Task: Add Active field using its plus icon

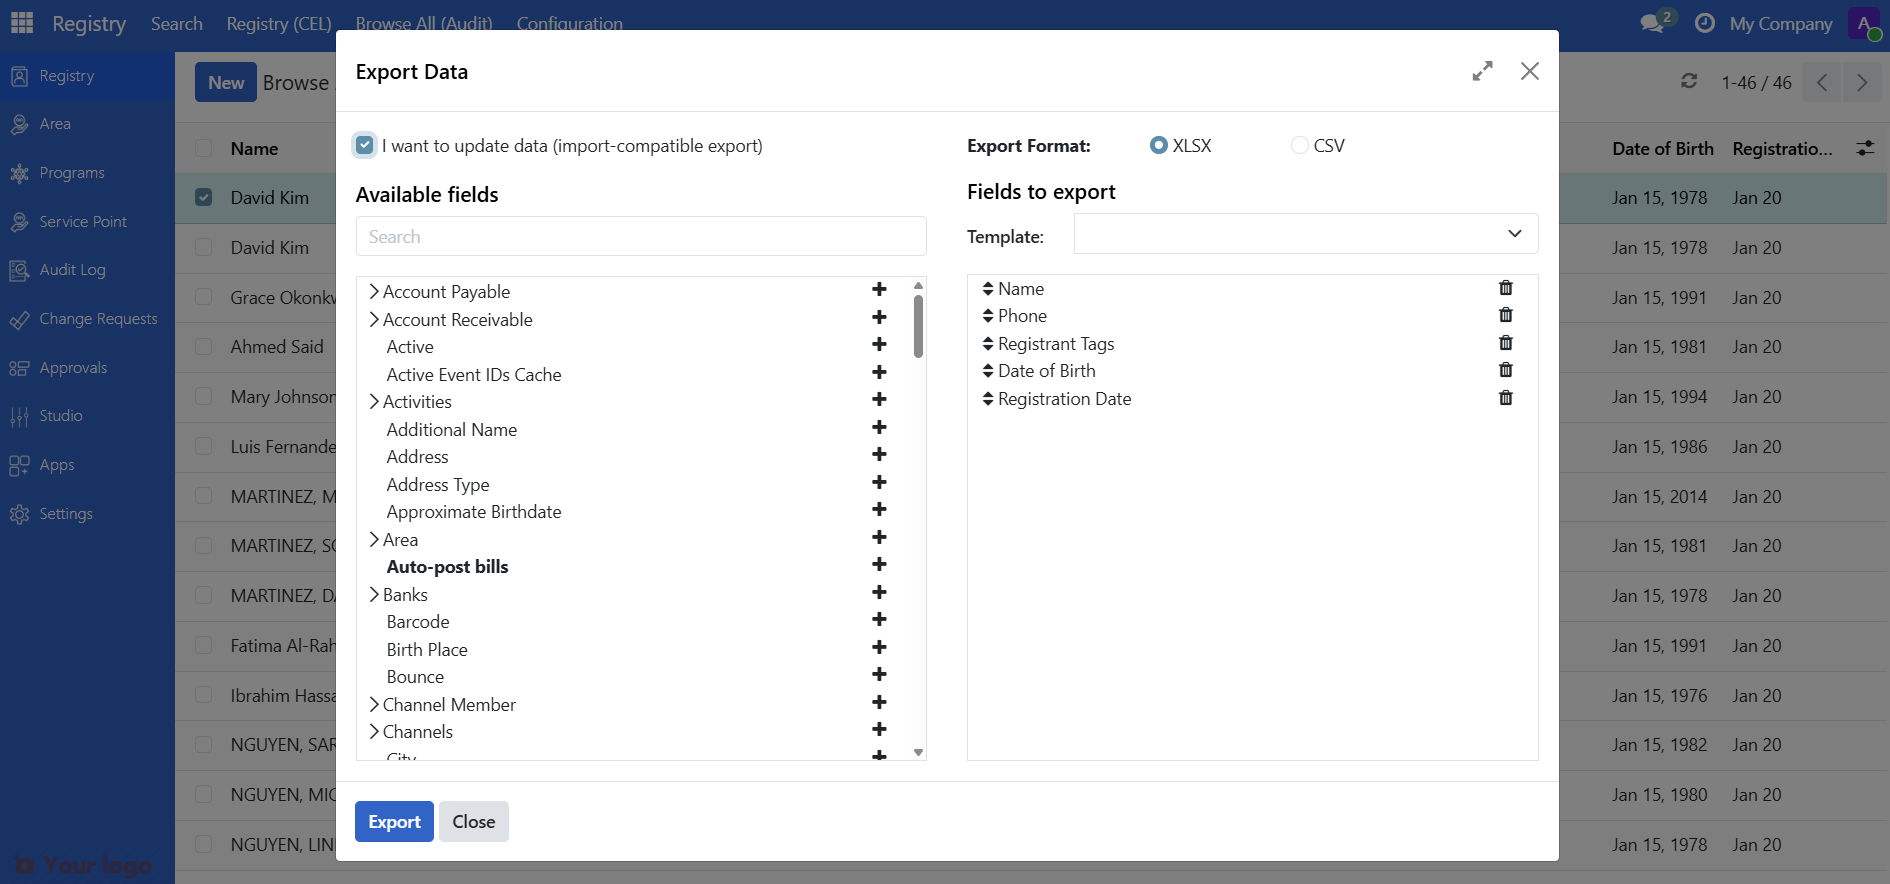Action: pyautogui.click(x=879, y=345)
